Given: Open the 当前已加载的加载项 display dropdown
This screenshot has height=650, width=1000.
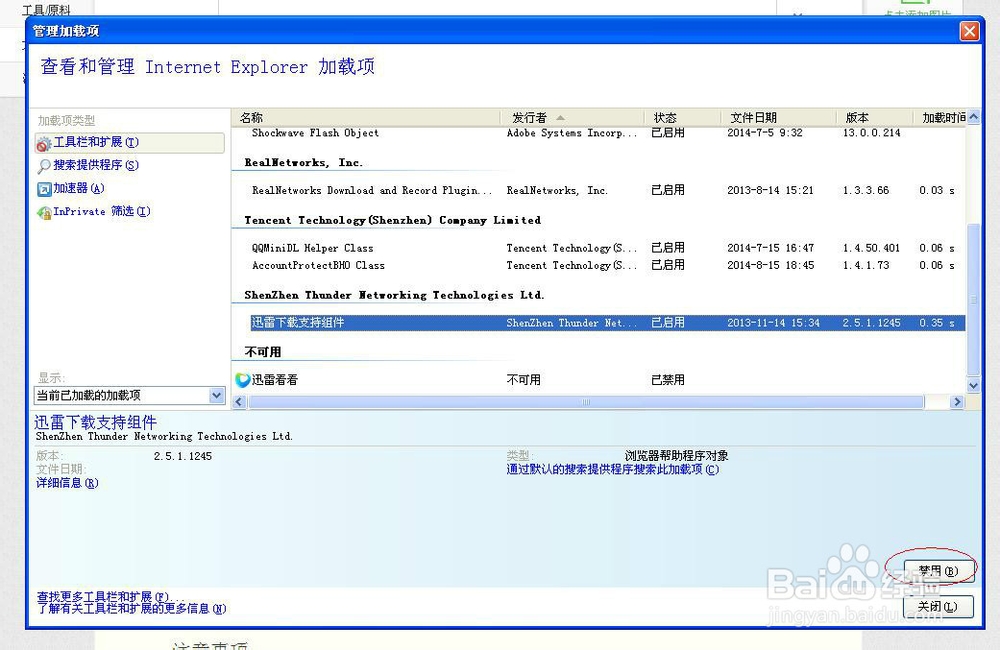Looking at the screenshot, I should (129, 395).
